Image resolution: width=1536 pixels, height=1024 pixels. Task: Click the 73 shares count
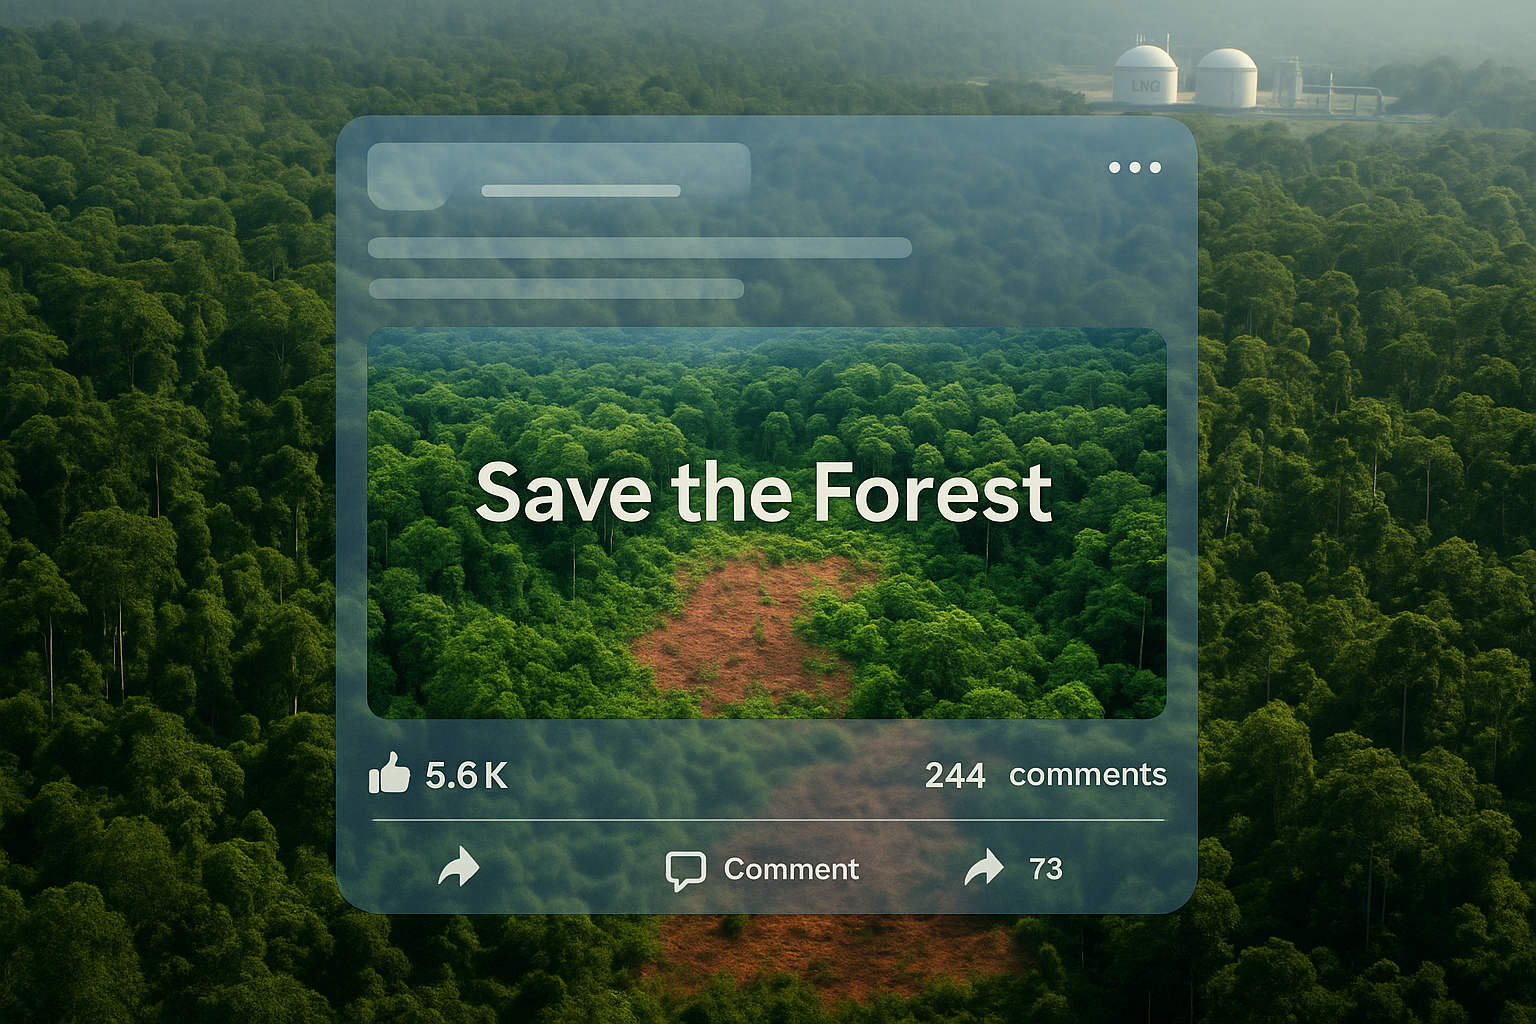click(x=1046, y=869)
